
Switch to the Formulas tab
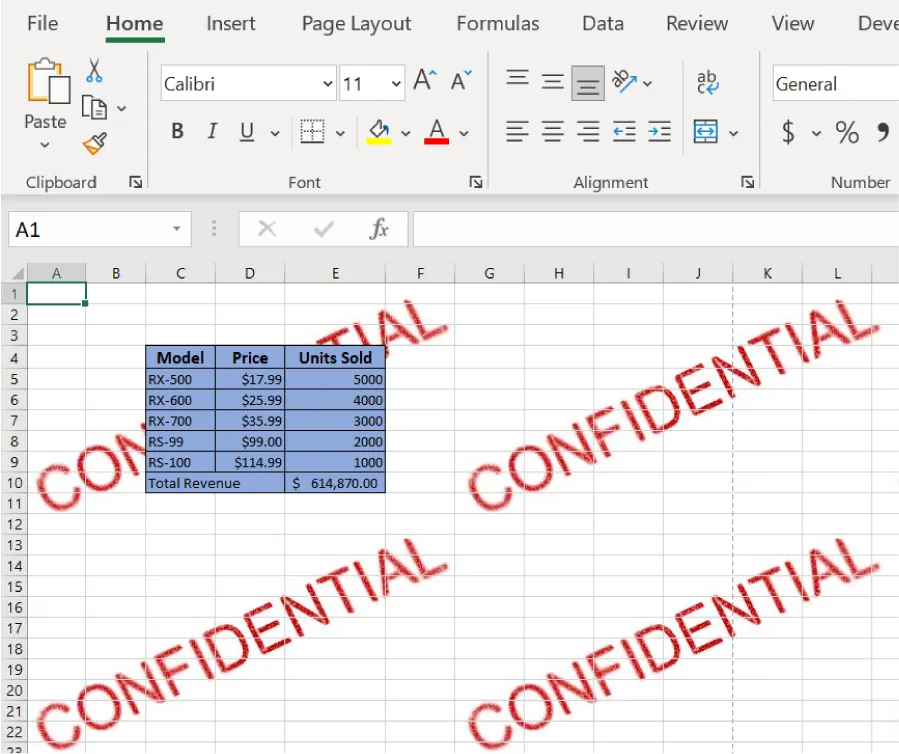tap(497, 23)
